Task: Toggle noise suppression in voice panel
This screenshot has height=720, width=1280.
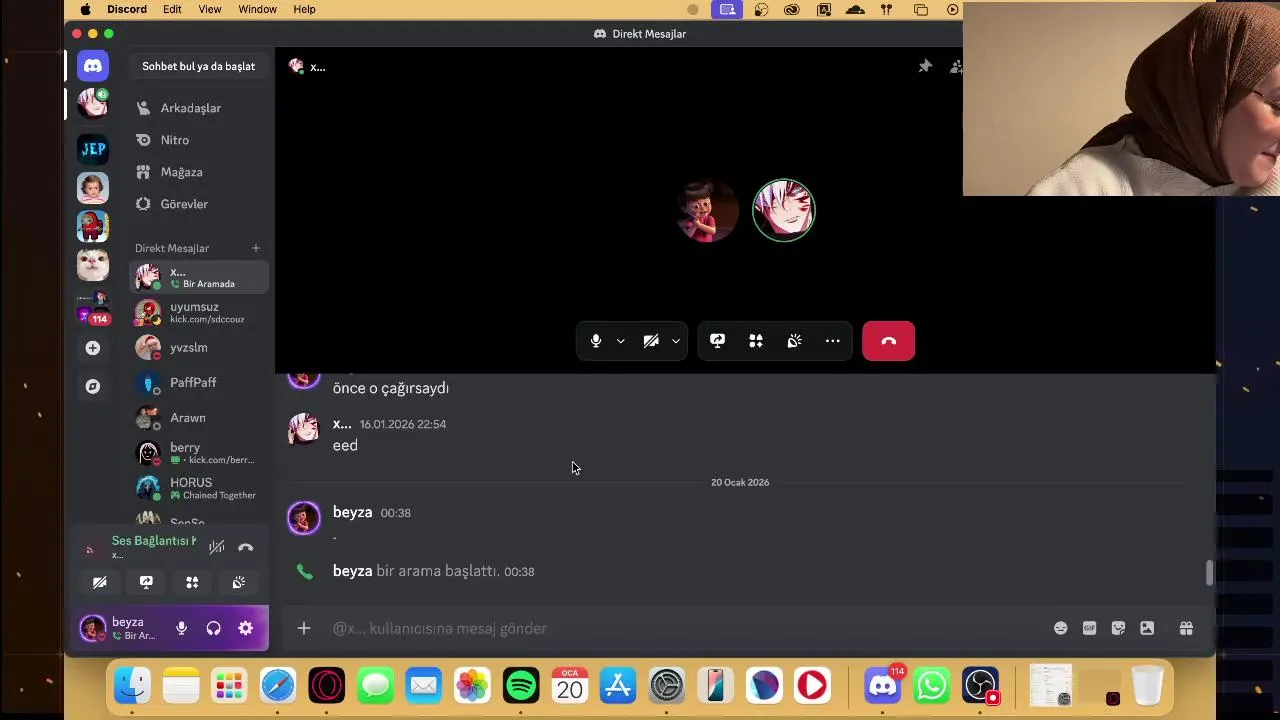Action: [x=217, y=547]
